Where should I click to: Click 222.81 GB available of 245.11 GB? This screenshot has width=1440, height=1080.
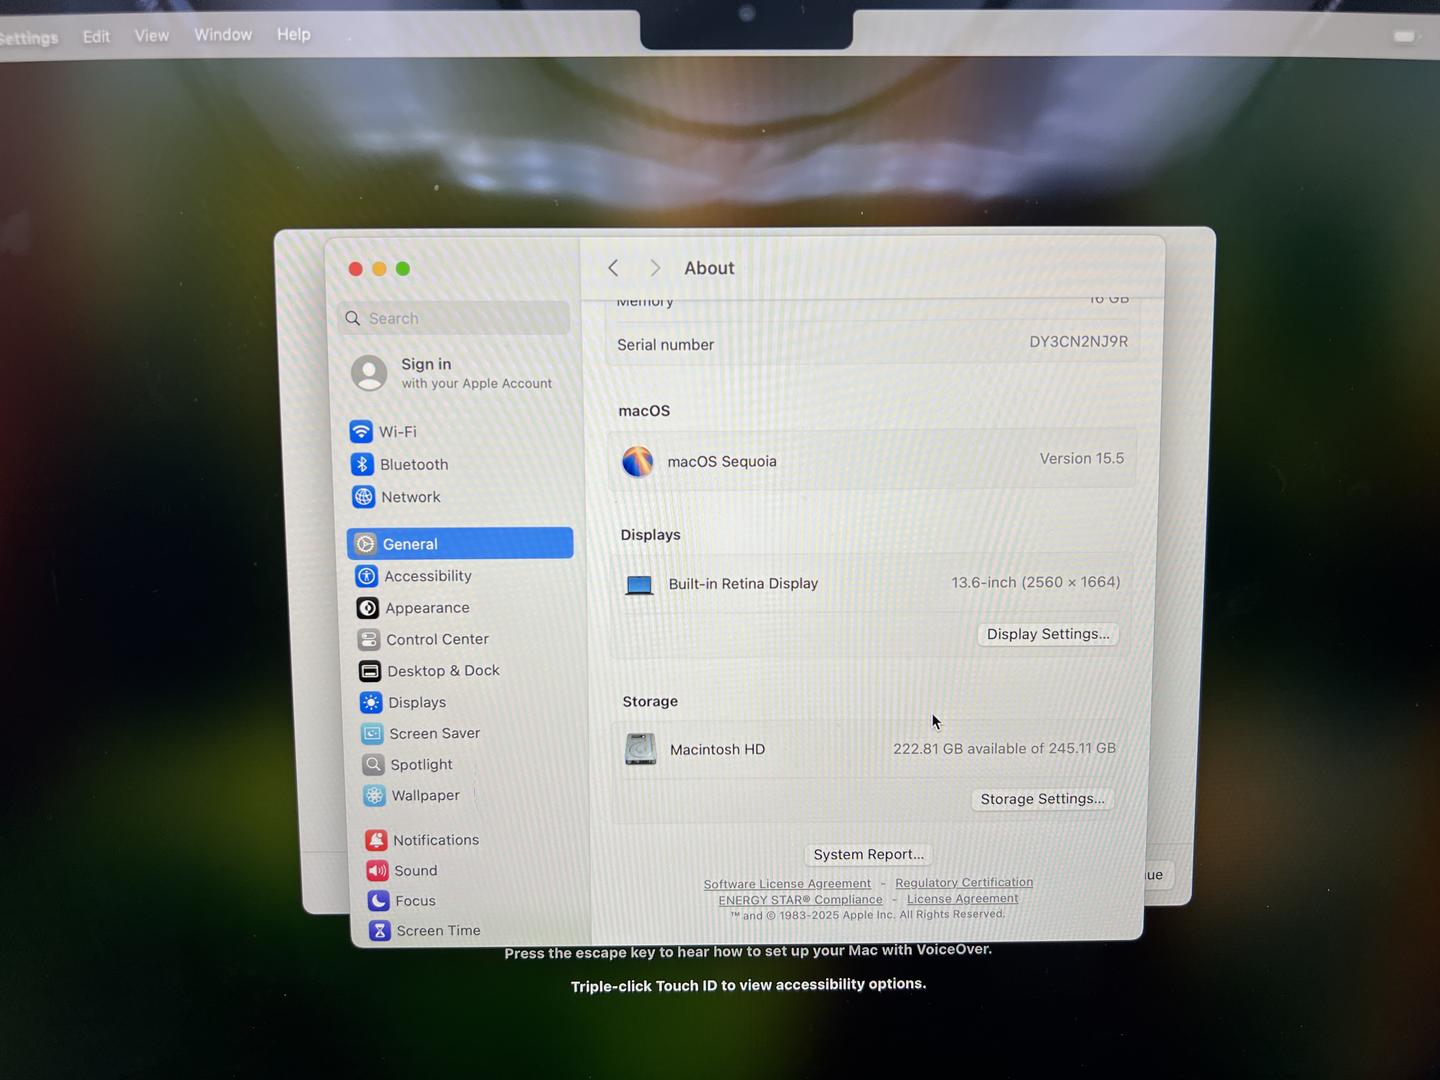coord(1004,748)
